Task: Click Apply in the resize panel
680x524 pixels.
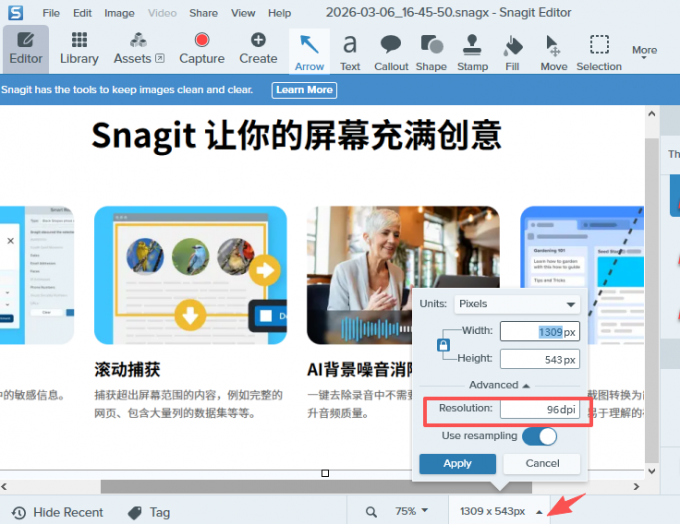Action: click(x=458, y=464)
